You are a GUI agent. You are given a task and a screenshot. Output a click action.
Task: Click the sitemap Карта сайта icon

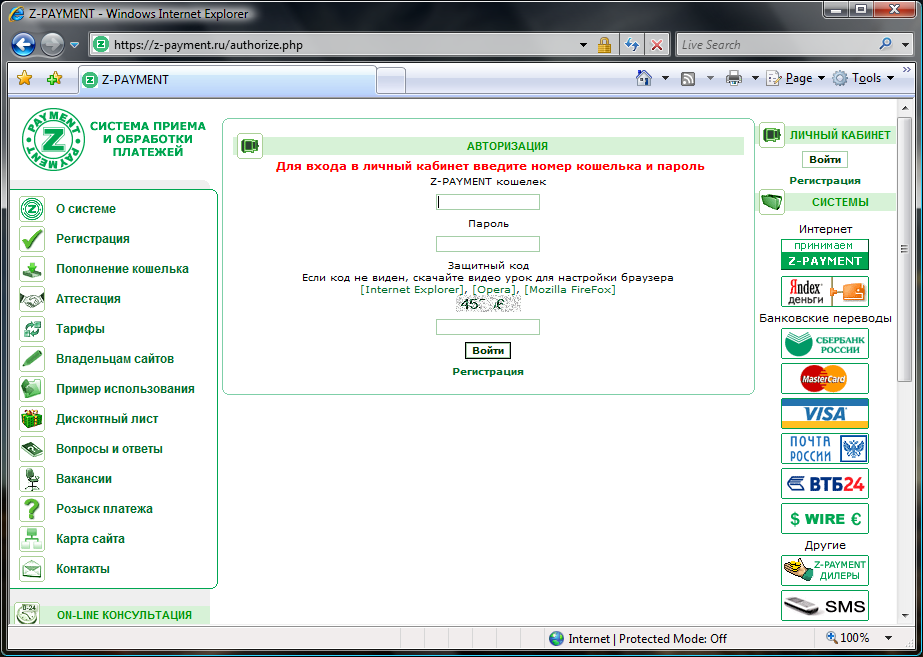click(x=32, y=539)
